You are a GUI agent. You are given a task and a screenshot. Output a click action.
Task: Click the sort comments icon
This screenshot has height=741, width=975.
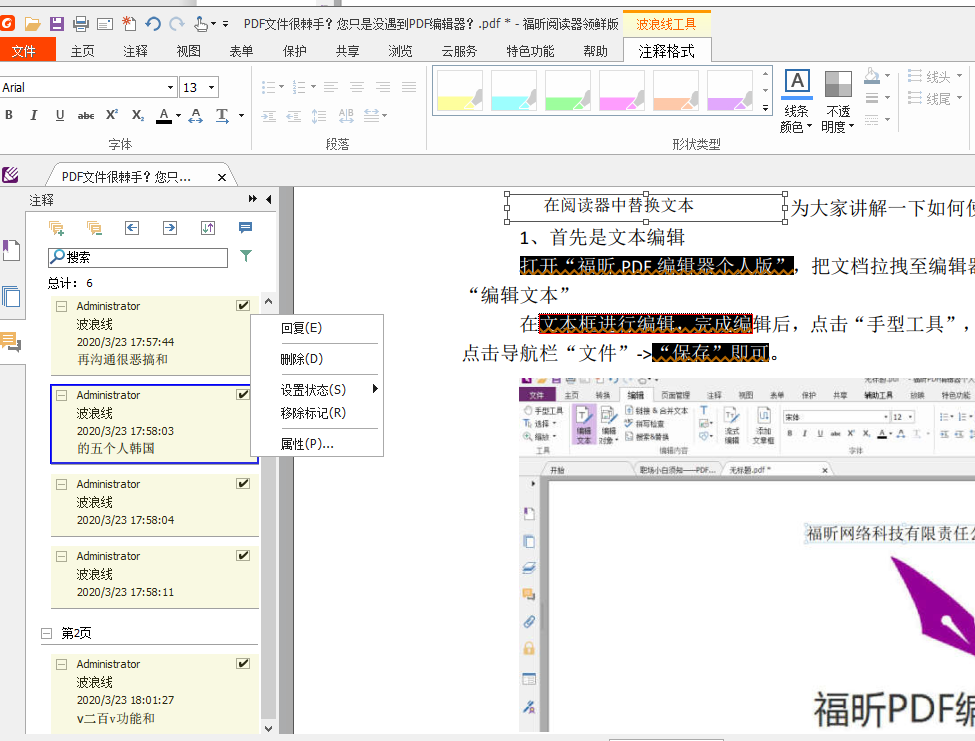coord(208,228)
